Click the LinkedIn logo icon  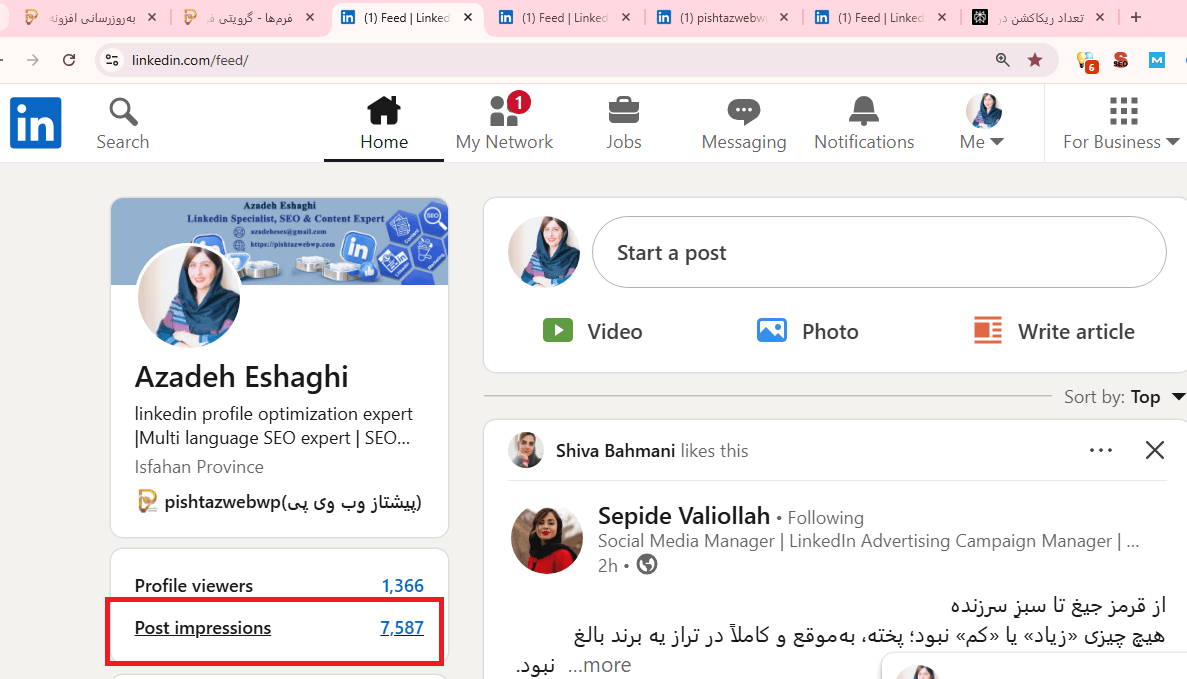36,123
